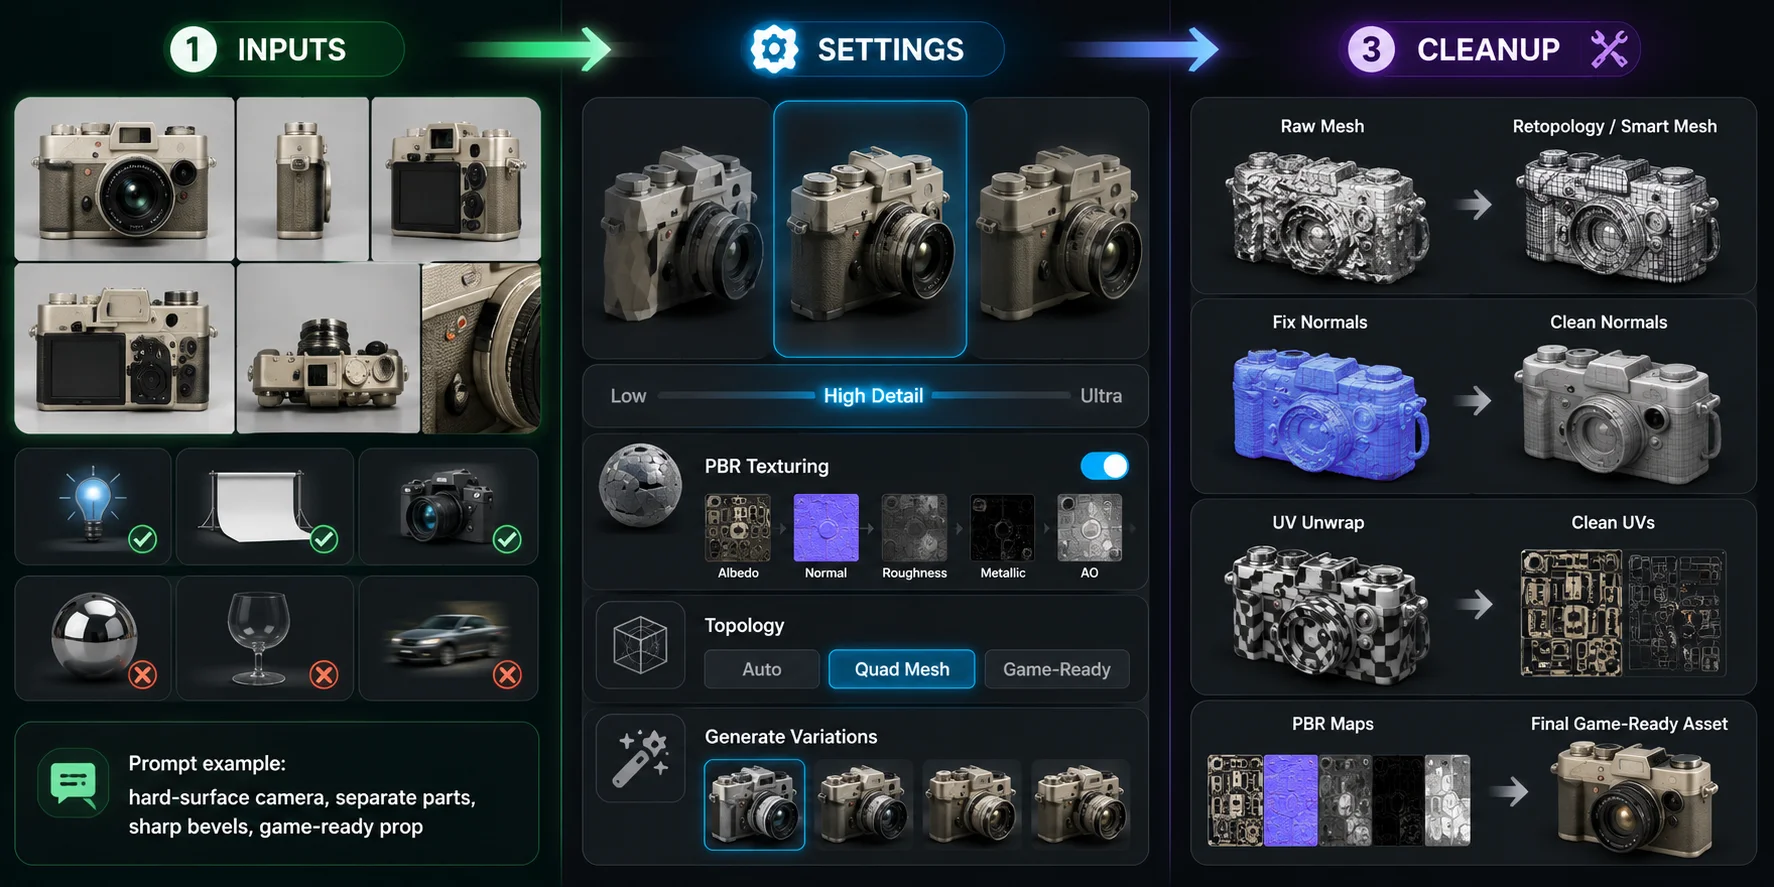Open the Cleanup step header
1774x887 pixels.
pos(1490,49)
